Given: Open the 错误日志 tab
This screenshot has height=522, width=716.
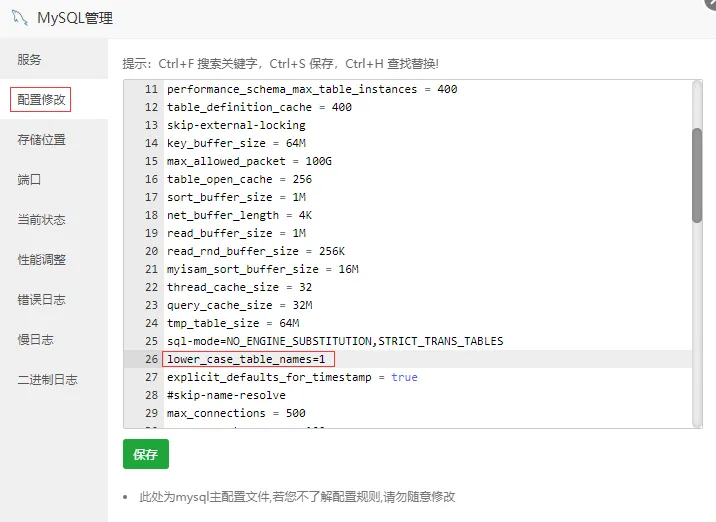Looking at the screenshot, I should tap(41, 300).
